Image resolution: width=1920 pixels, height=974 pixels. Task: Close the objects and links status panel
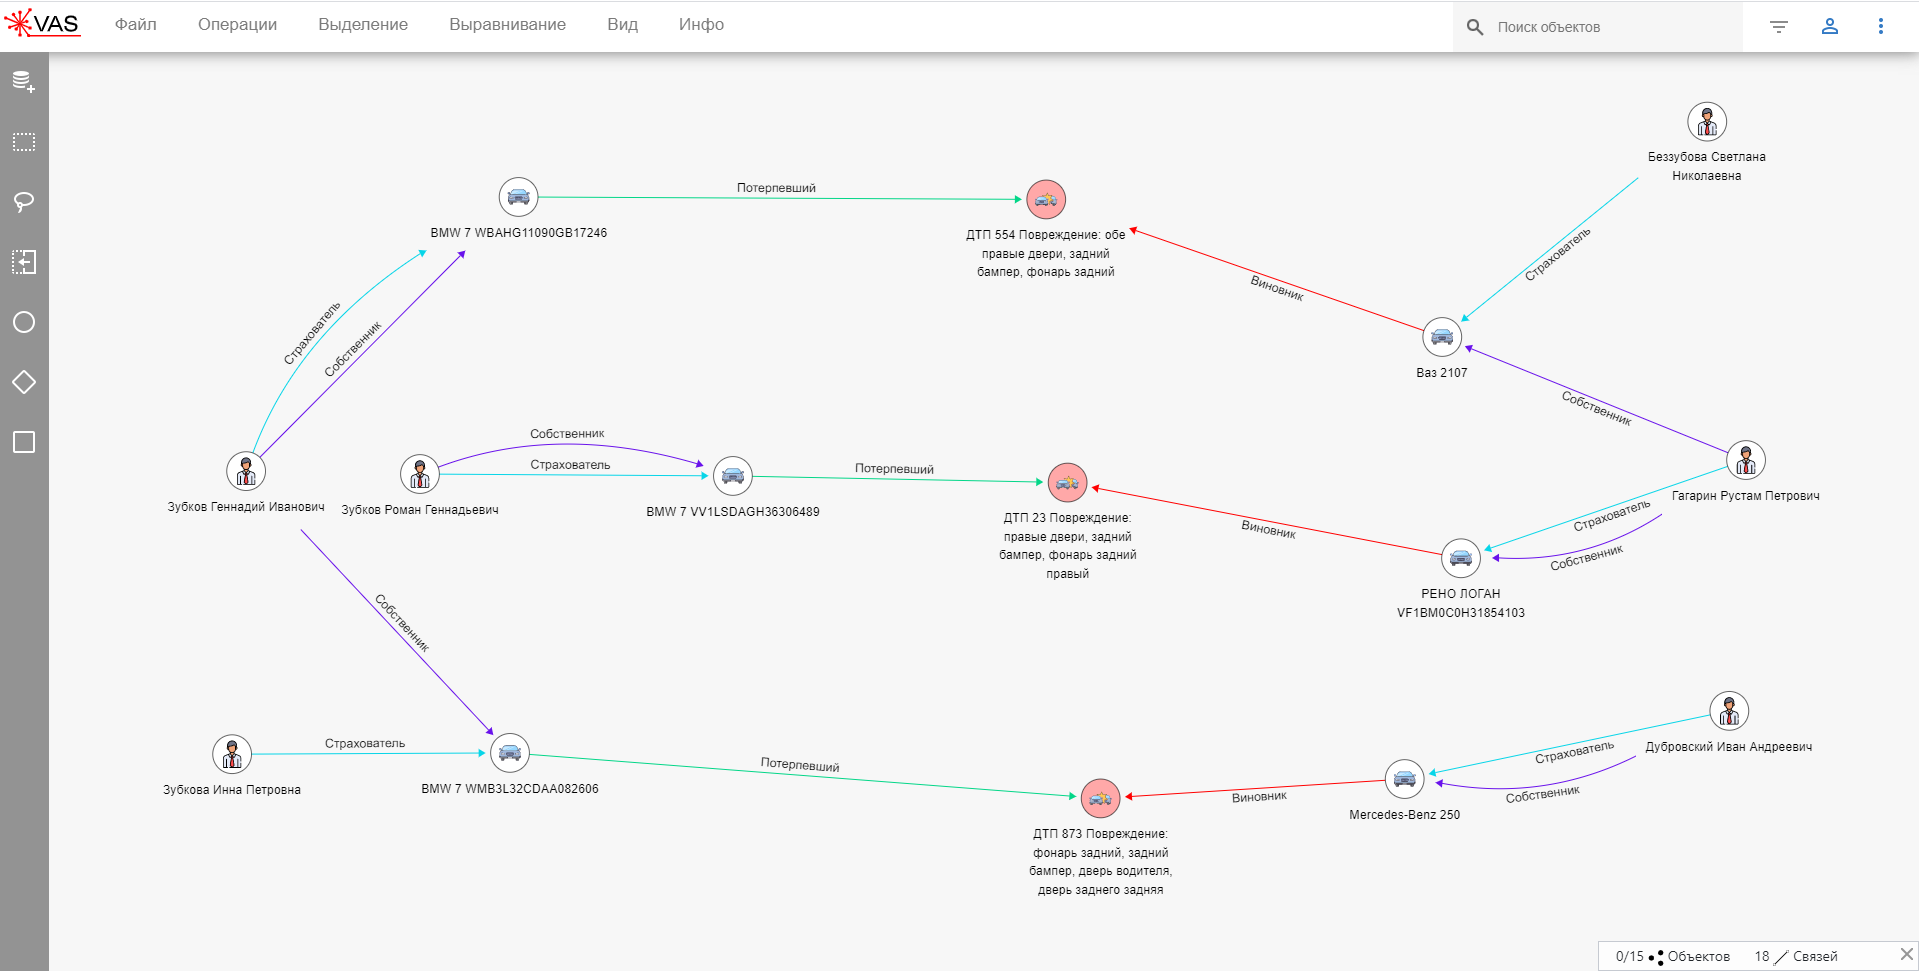point(1906,954)
